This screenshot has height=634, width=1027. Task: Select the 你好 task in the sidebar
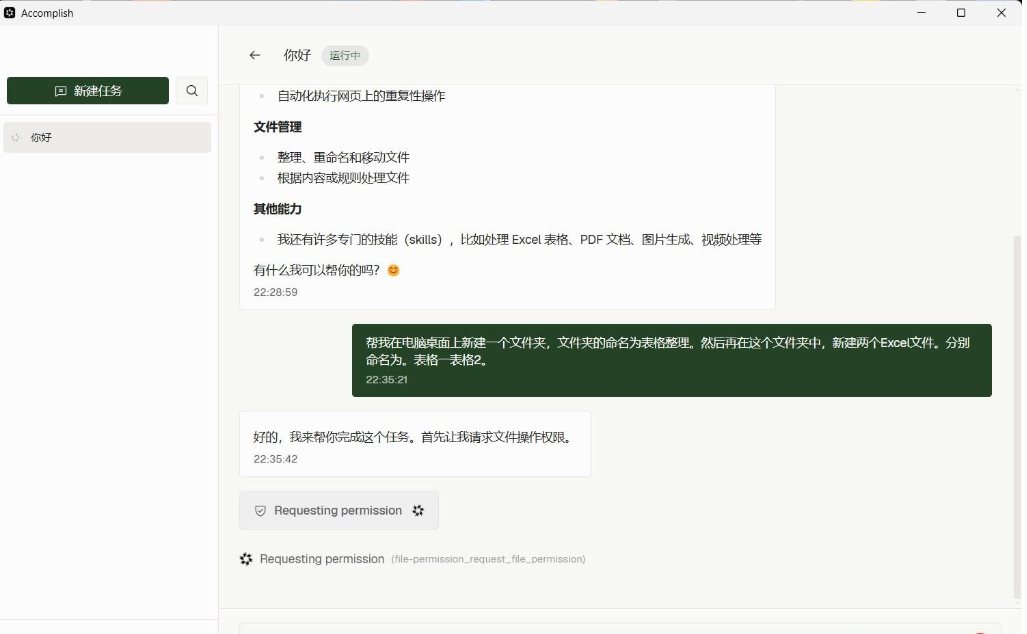[x=106, y=137]
